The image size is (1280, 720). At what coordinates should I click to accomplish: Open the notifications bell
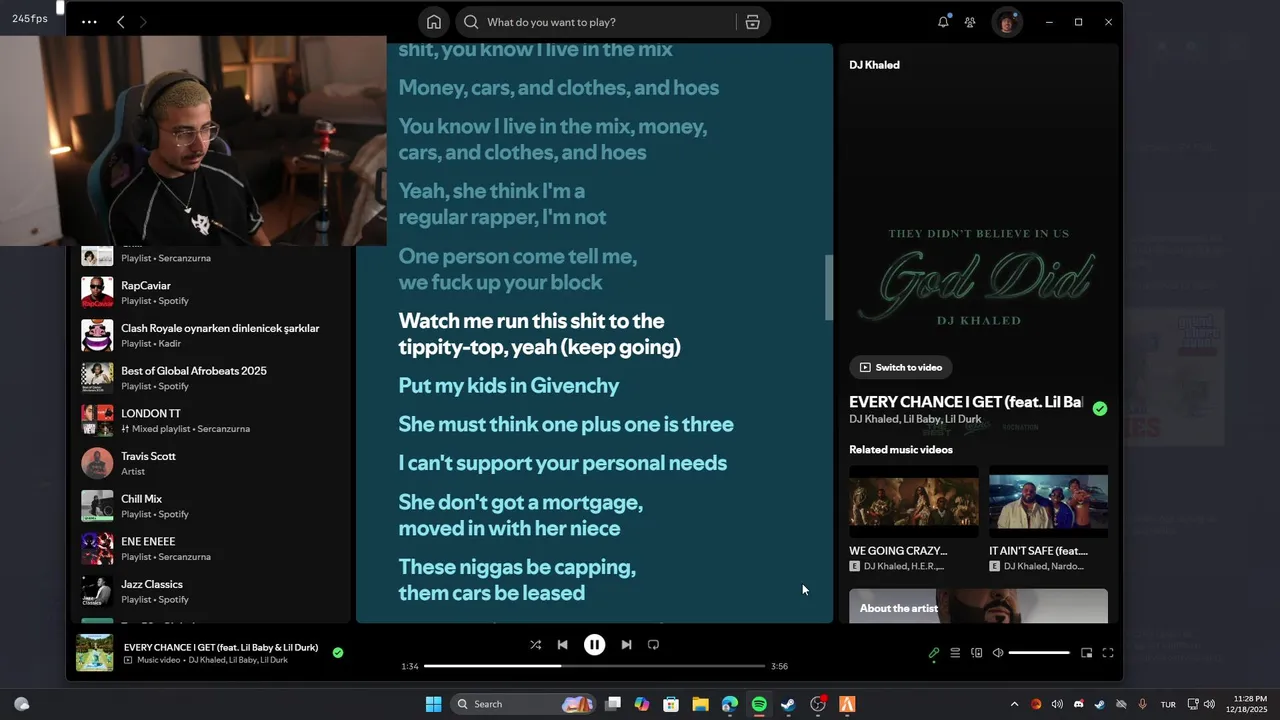coord(943,22)
